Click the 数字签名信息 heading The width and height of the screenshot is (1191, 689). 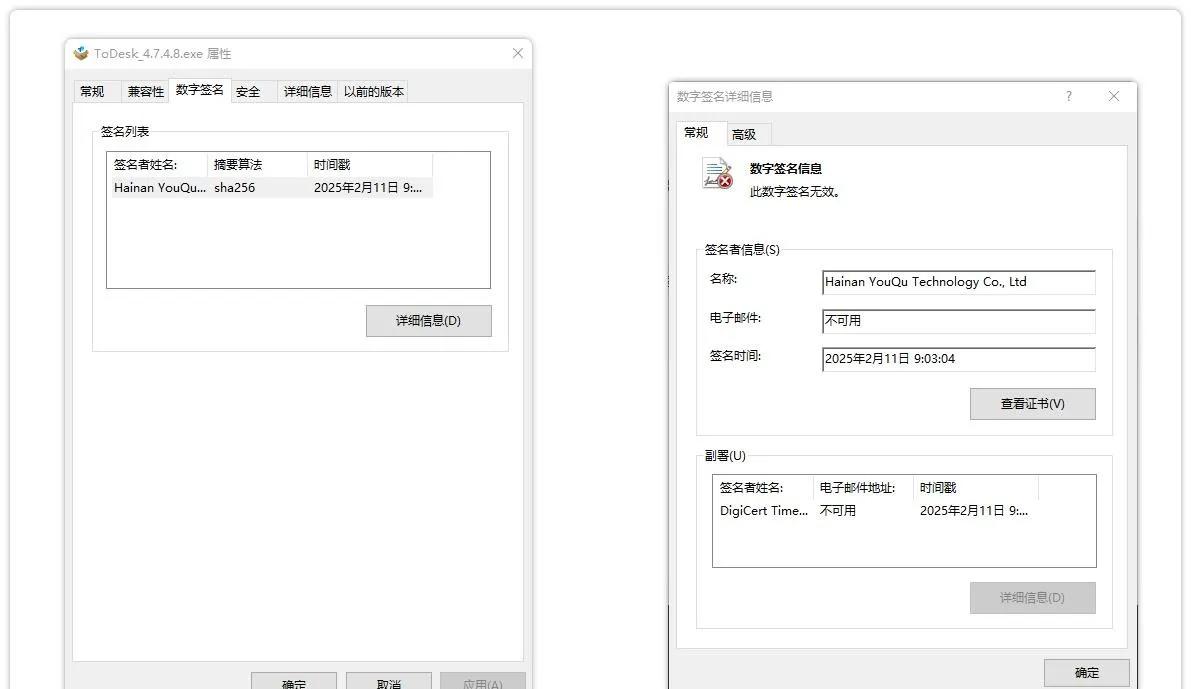pos(785,169)
